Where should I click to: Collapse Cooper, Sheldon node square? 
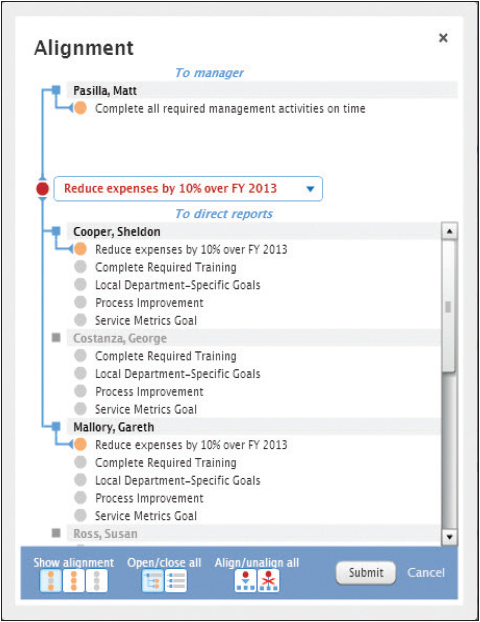(x=56, y=231)
